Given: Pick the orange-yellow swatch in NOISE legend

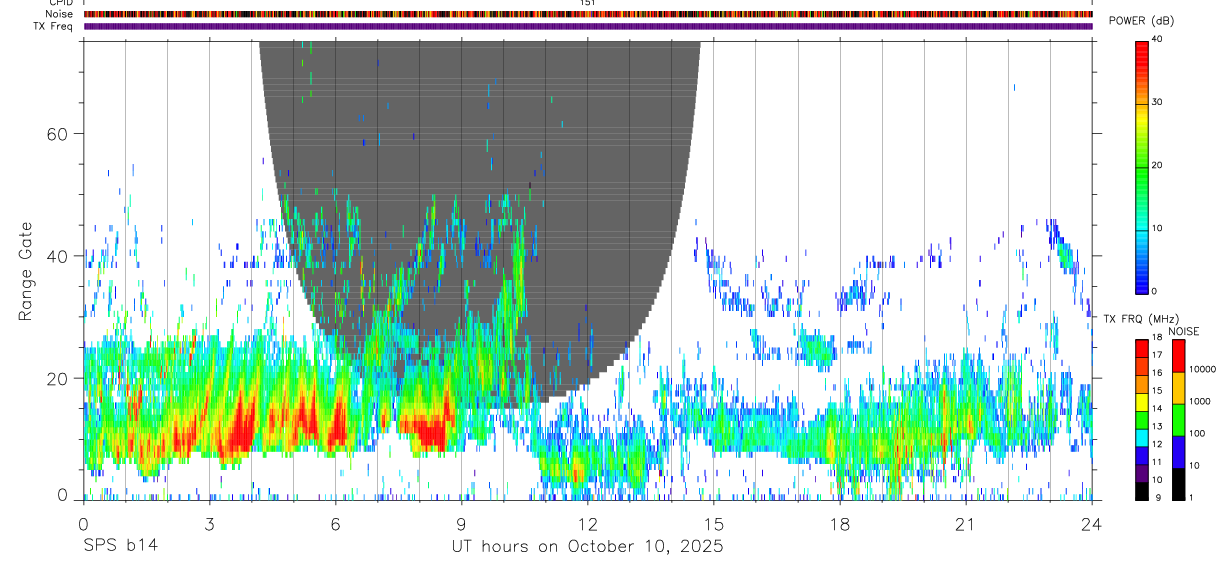Looking at the screenshot, I should click(x=1177, y=387).
